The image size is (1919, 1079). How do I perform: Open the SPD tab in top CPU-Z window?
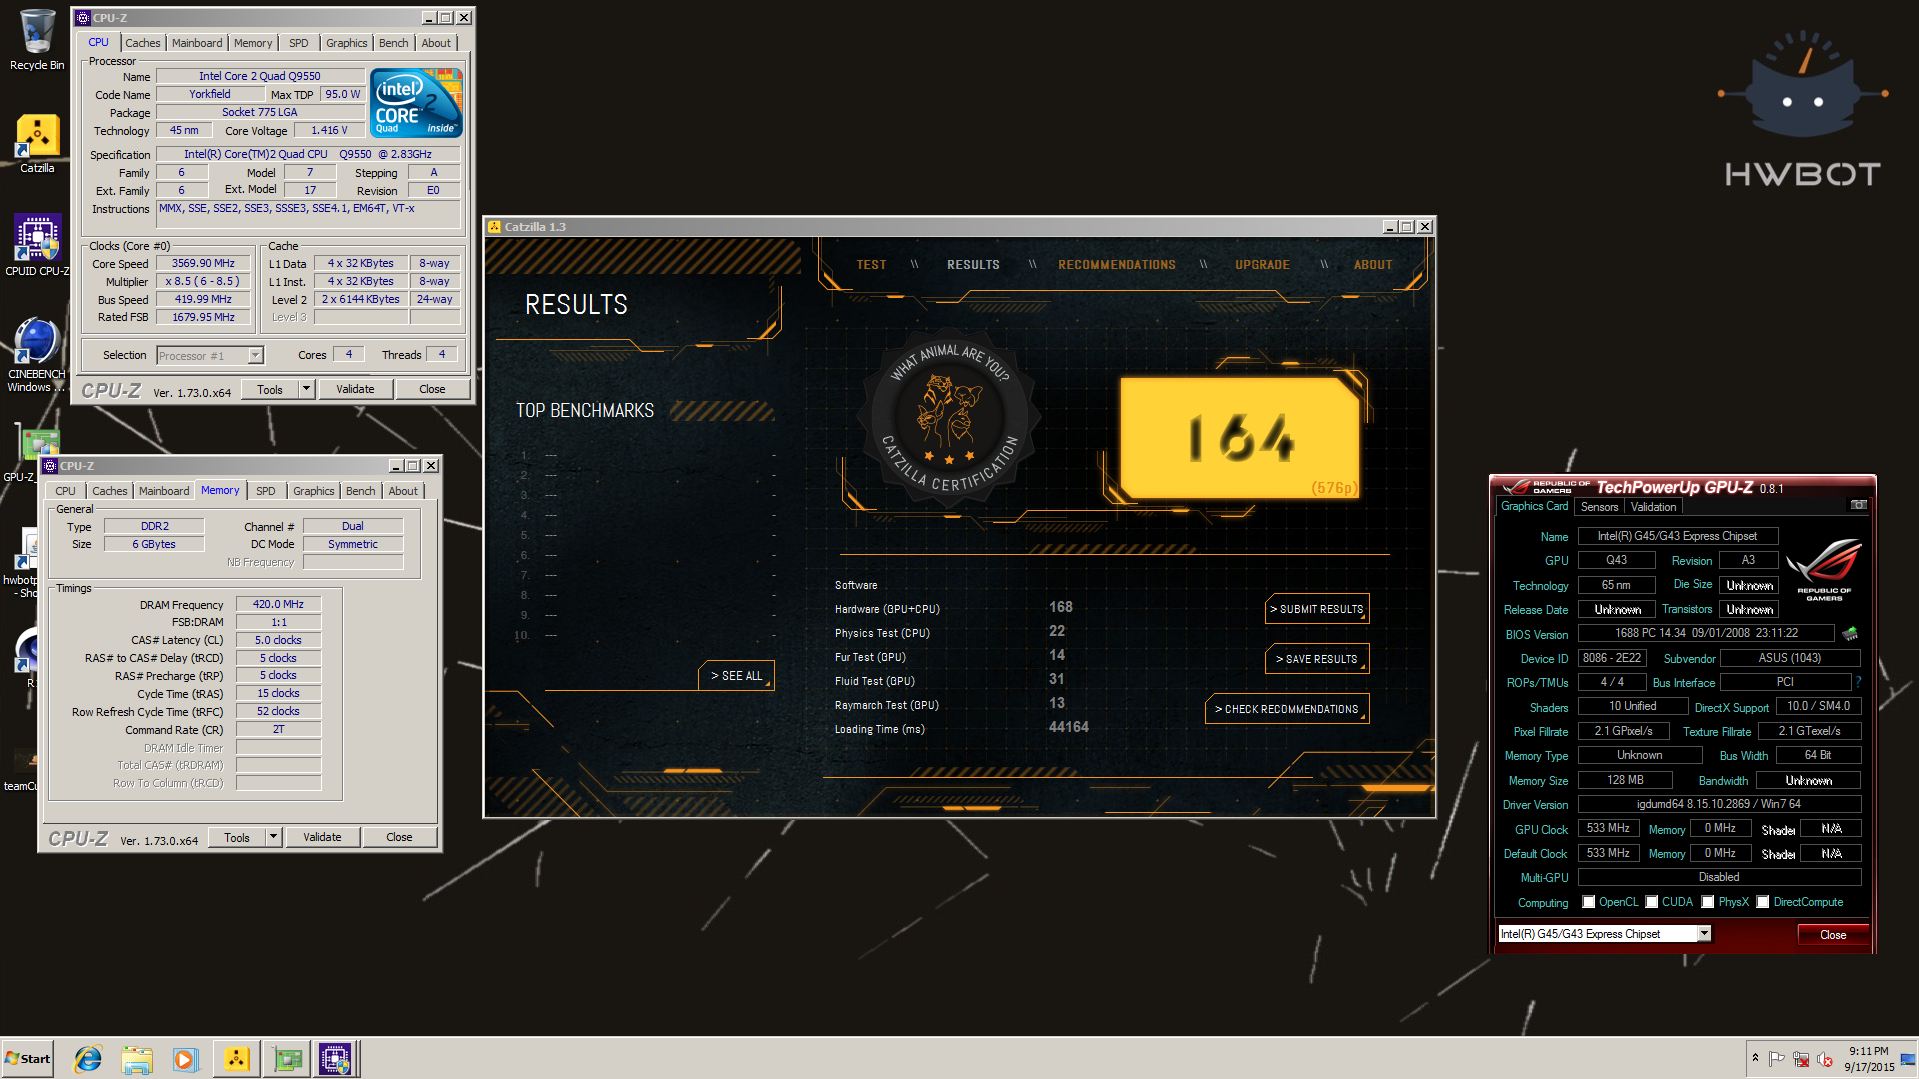(299, 43)
